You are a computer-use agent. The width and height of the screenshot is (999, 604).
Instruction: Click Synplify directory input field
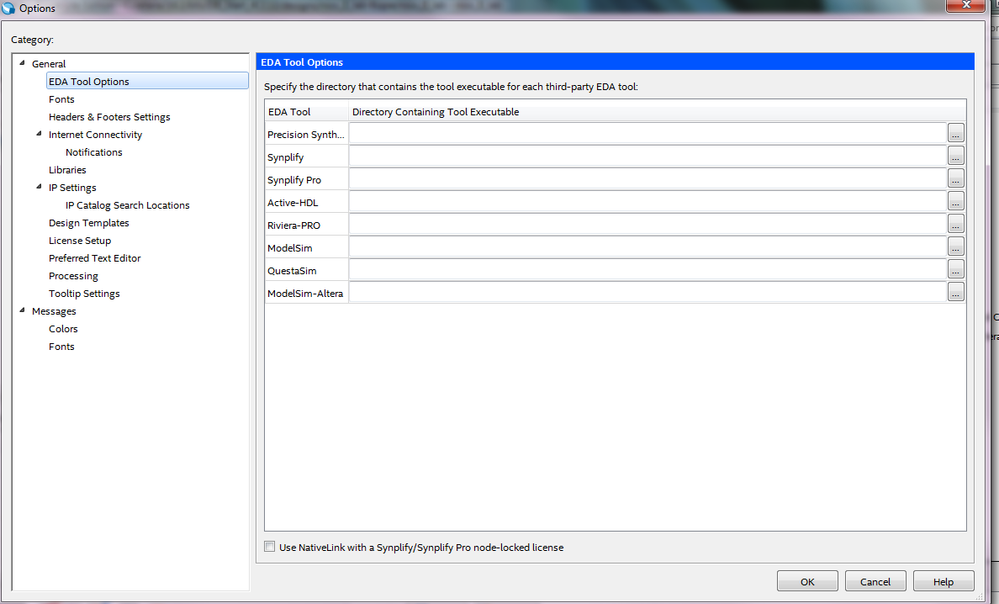pyautogui.click(x=648, y=156)
